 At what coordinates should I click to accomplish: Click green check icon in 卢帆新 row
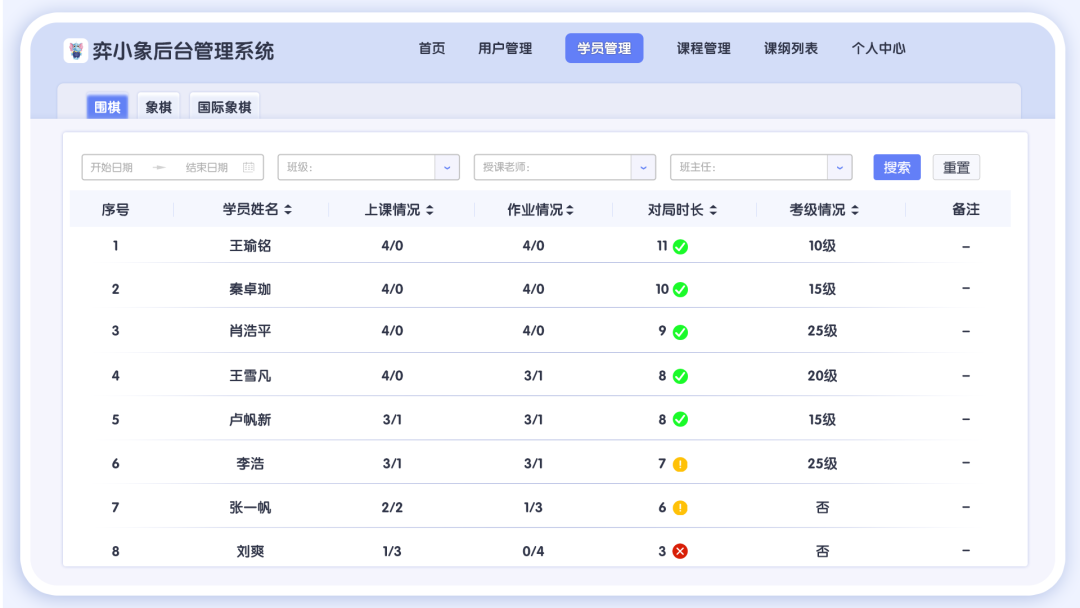click(x=681, y=419)
